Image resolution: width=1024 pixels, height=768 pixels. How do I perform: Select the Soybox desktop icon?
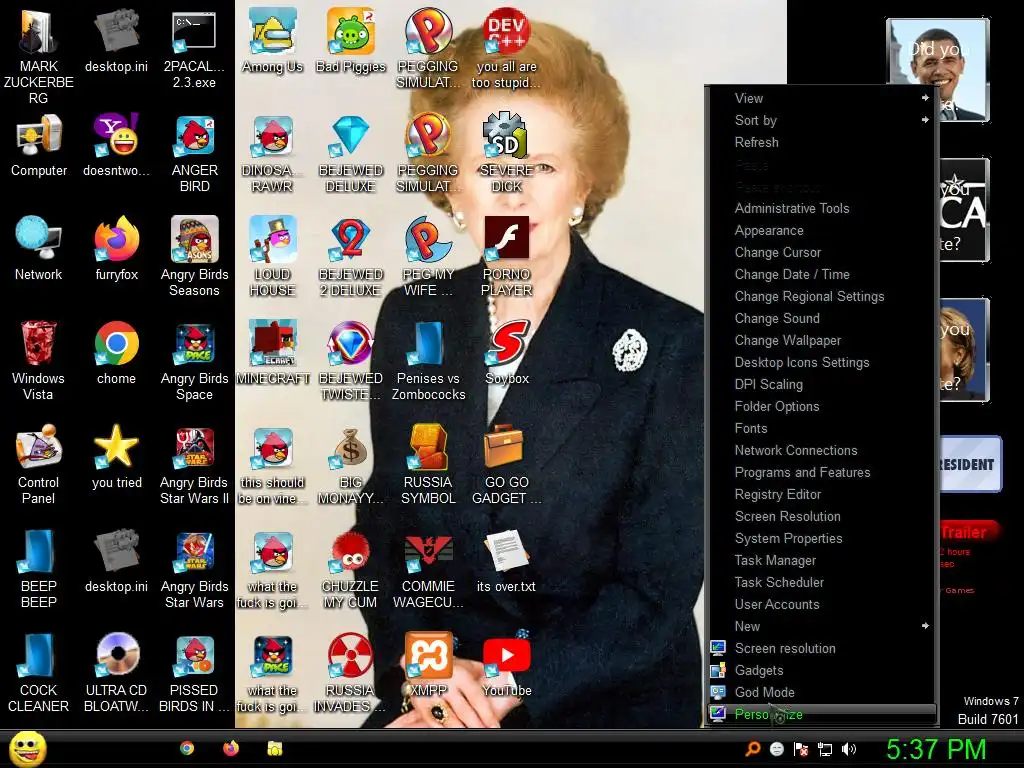coord(507,353)
